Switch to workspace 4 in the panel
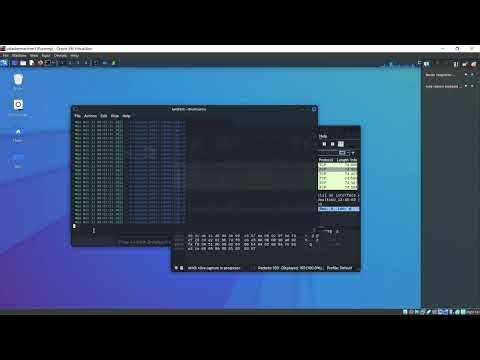The image size is (480, 360). [86, 62]
